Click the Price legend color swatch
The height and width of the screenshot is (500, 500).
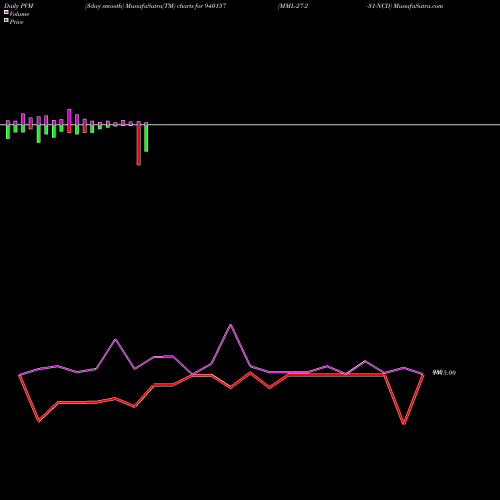pos(6,20)
